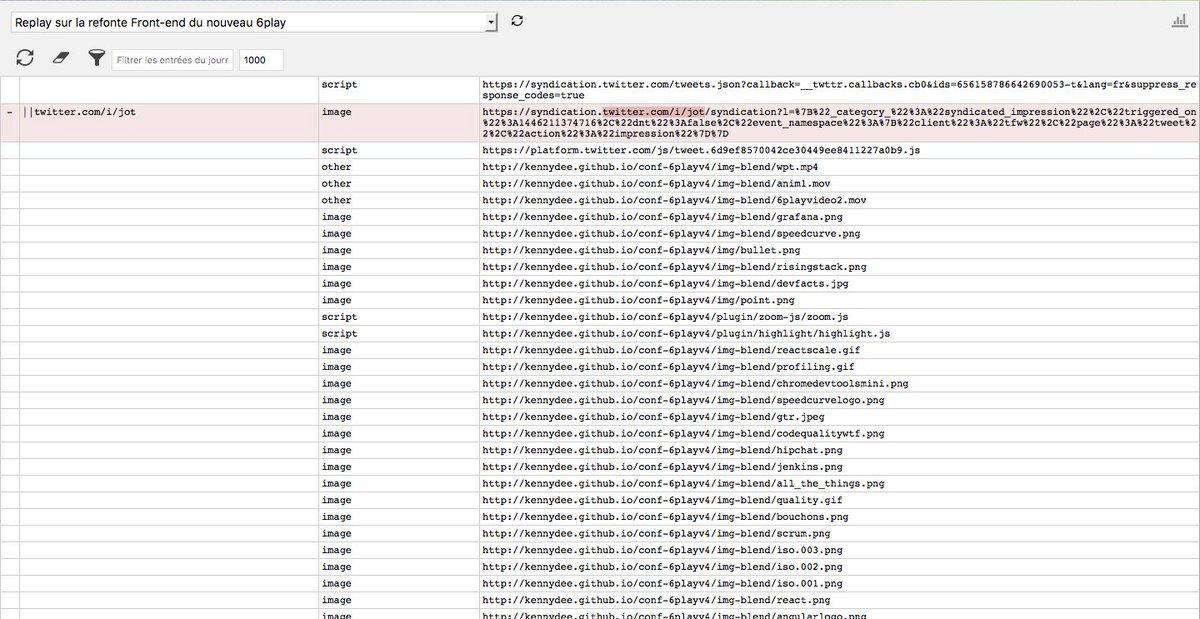Click the risingstack.png URL entry
1200x619 pixels.
point(839,267)
